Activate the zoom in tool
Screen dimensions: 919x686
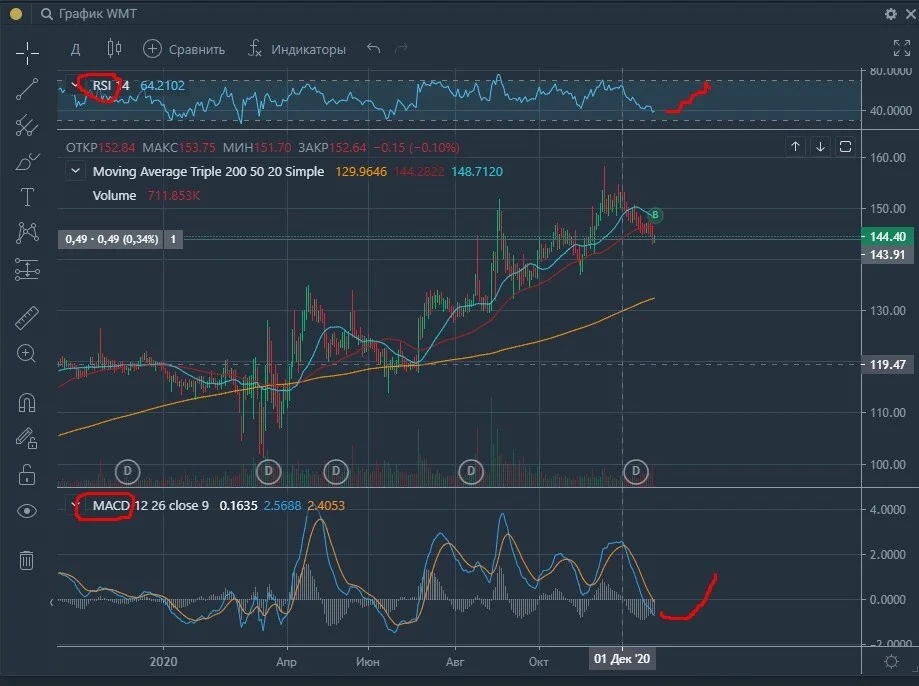pyautogui.click(x=26, y=353)
